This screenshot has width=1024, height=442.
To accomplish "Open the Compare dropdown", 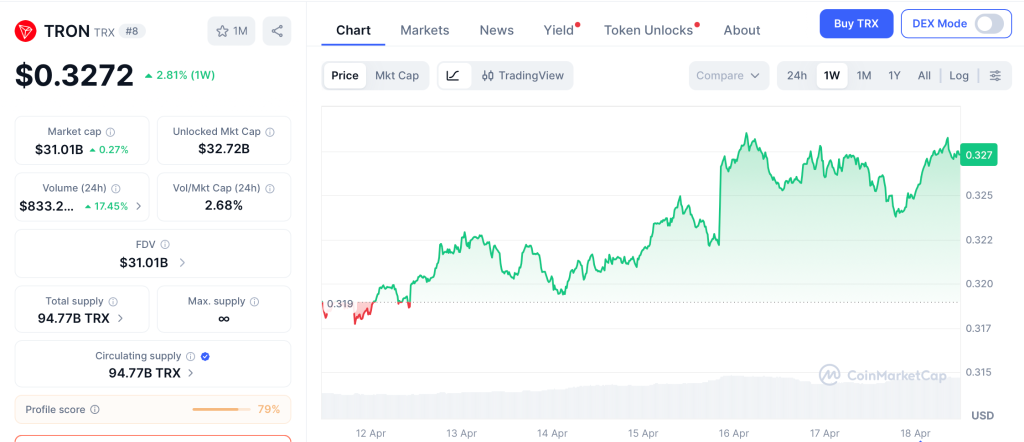I will (728, 76).
